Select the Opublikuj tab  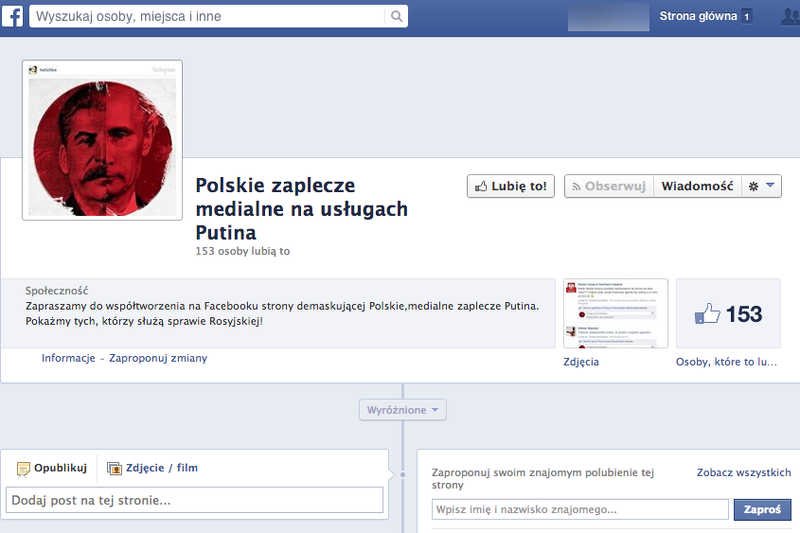52,468
